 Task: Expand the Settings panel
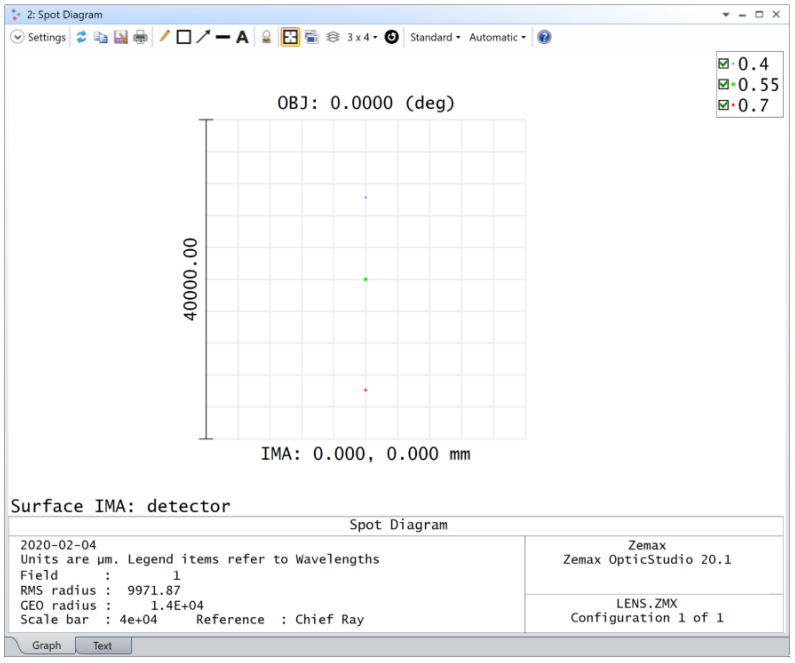(x=38, y=37)
